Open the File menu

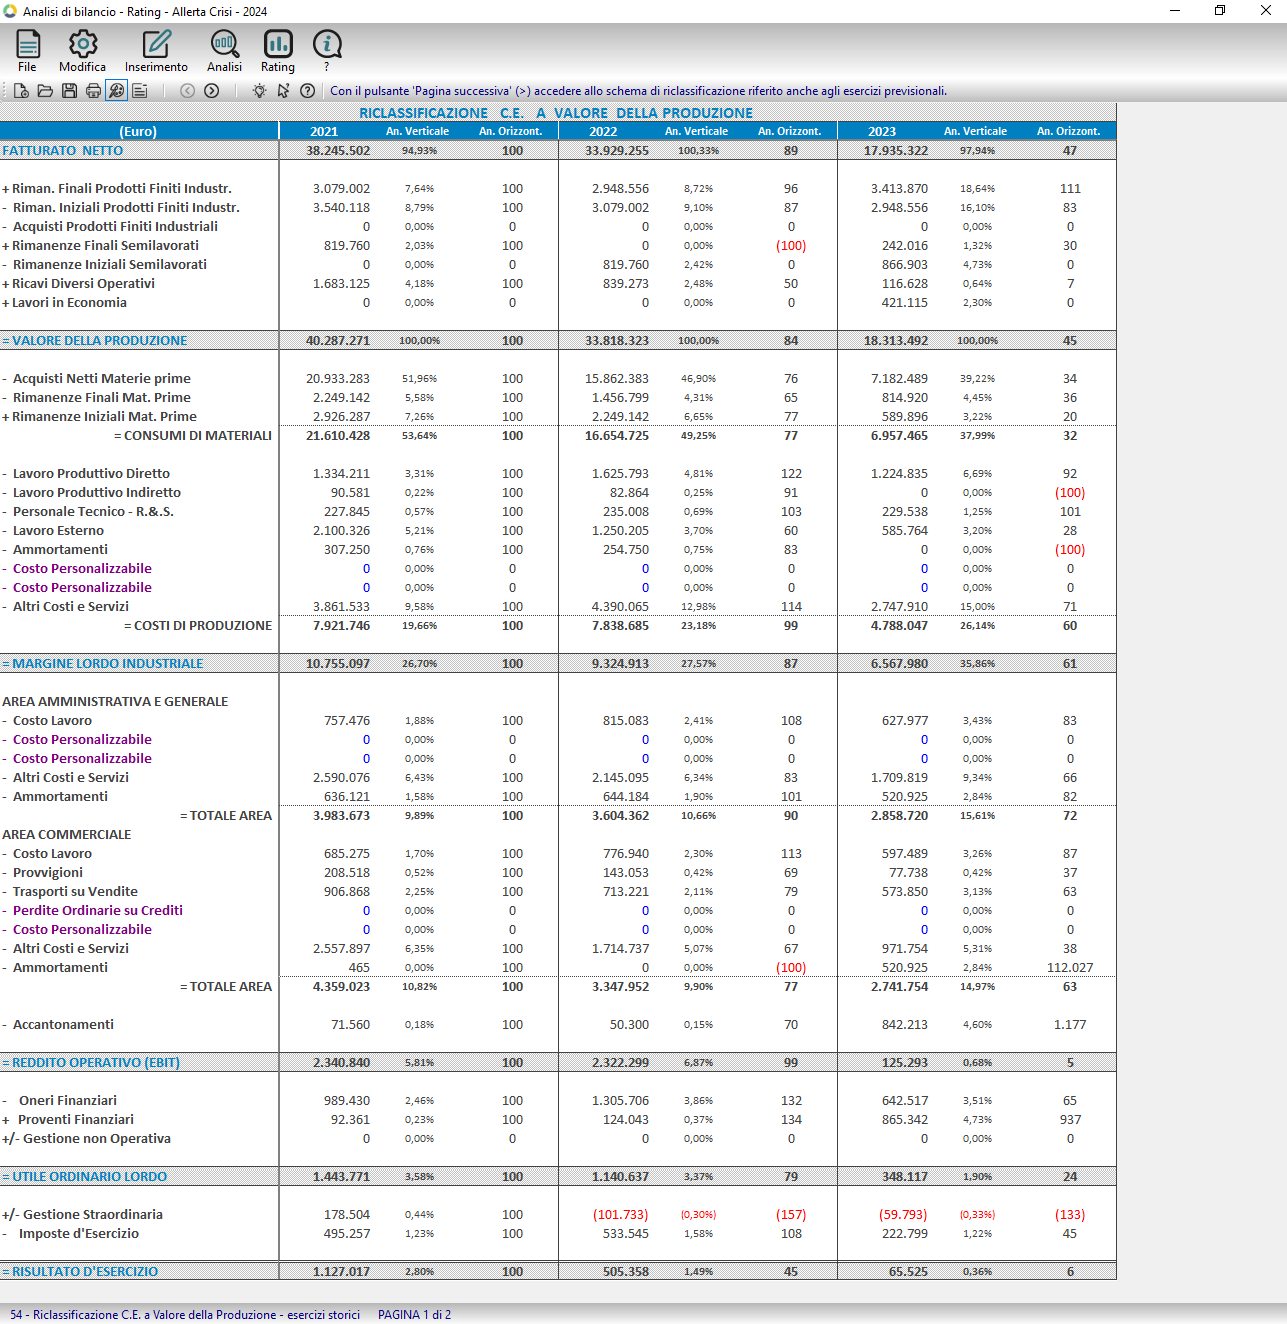click(27, 51)
